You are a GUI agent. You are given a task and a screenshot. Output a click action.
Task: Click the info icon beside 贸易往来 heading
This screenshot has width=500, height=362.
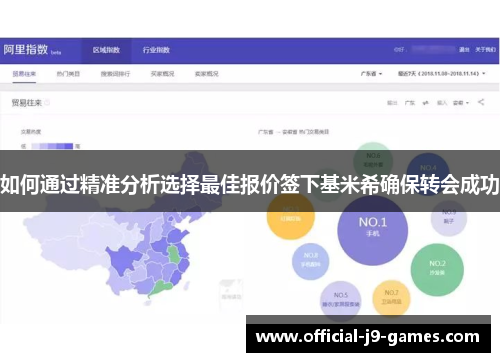pos(47,103)
